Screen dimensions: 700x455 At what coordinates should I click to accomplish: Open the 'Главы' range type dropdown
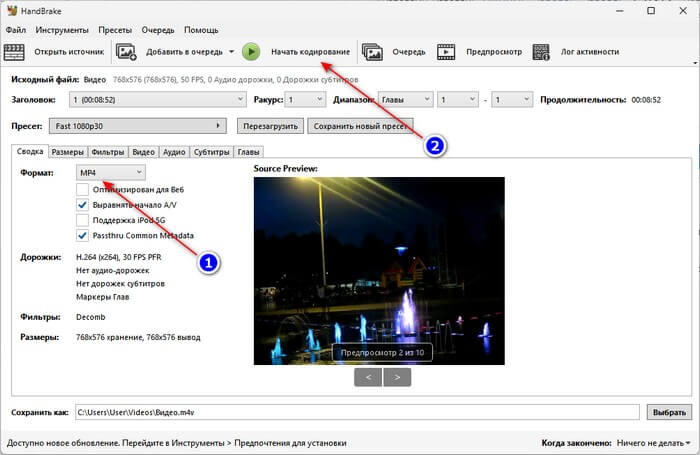click(405, 100)
